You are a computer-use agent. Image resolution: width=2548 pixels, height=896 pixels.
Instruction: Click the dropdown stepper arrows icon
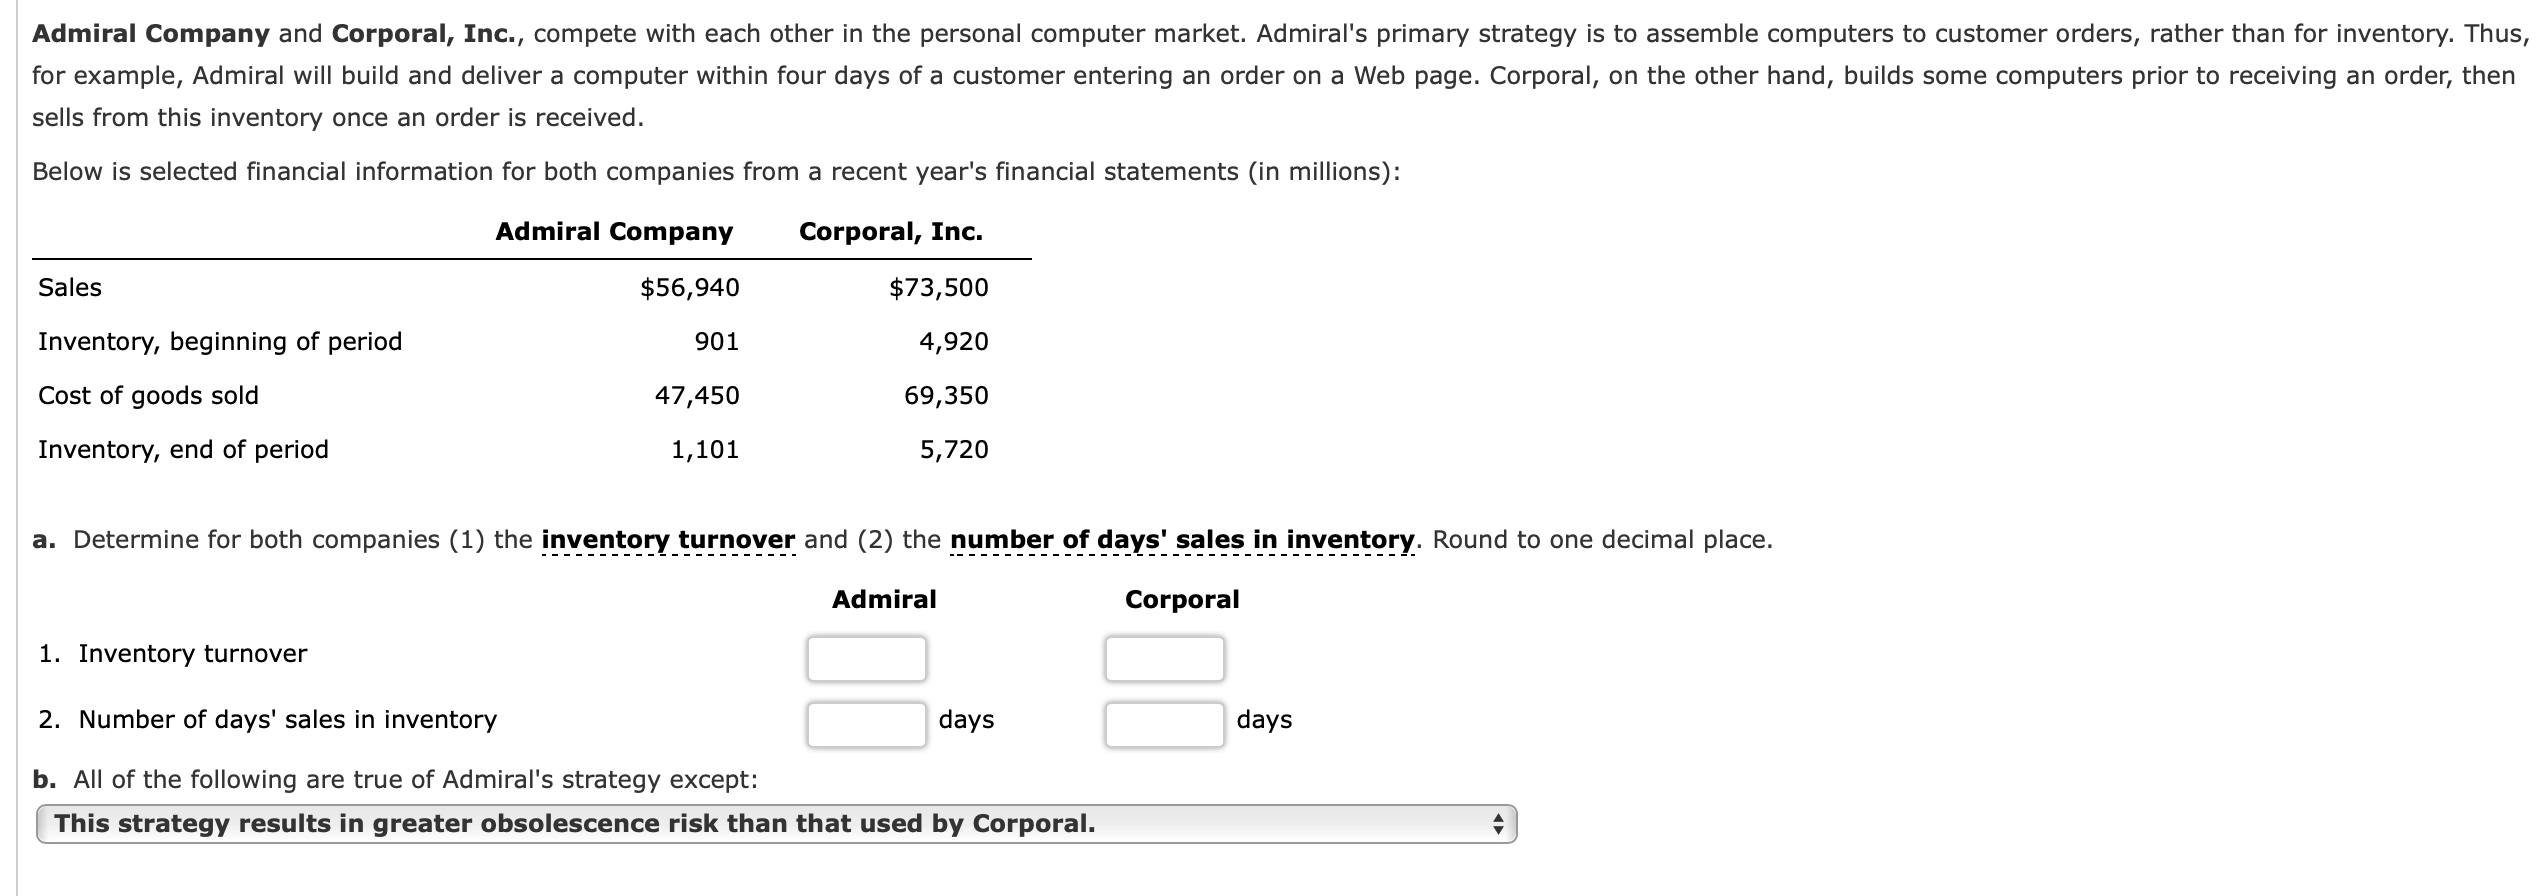[x=1497, y=824]
